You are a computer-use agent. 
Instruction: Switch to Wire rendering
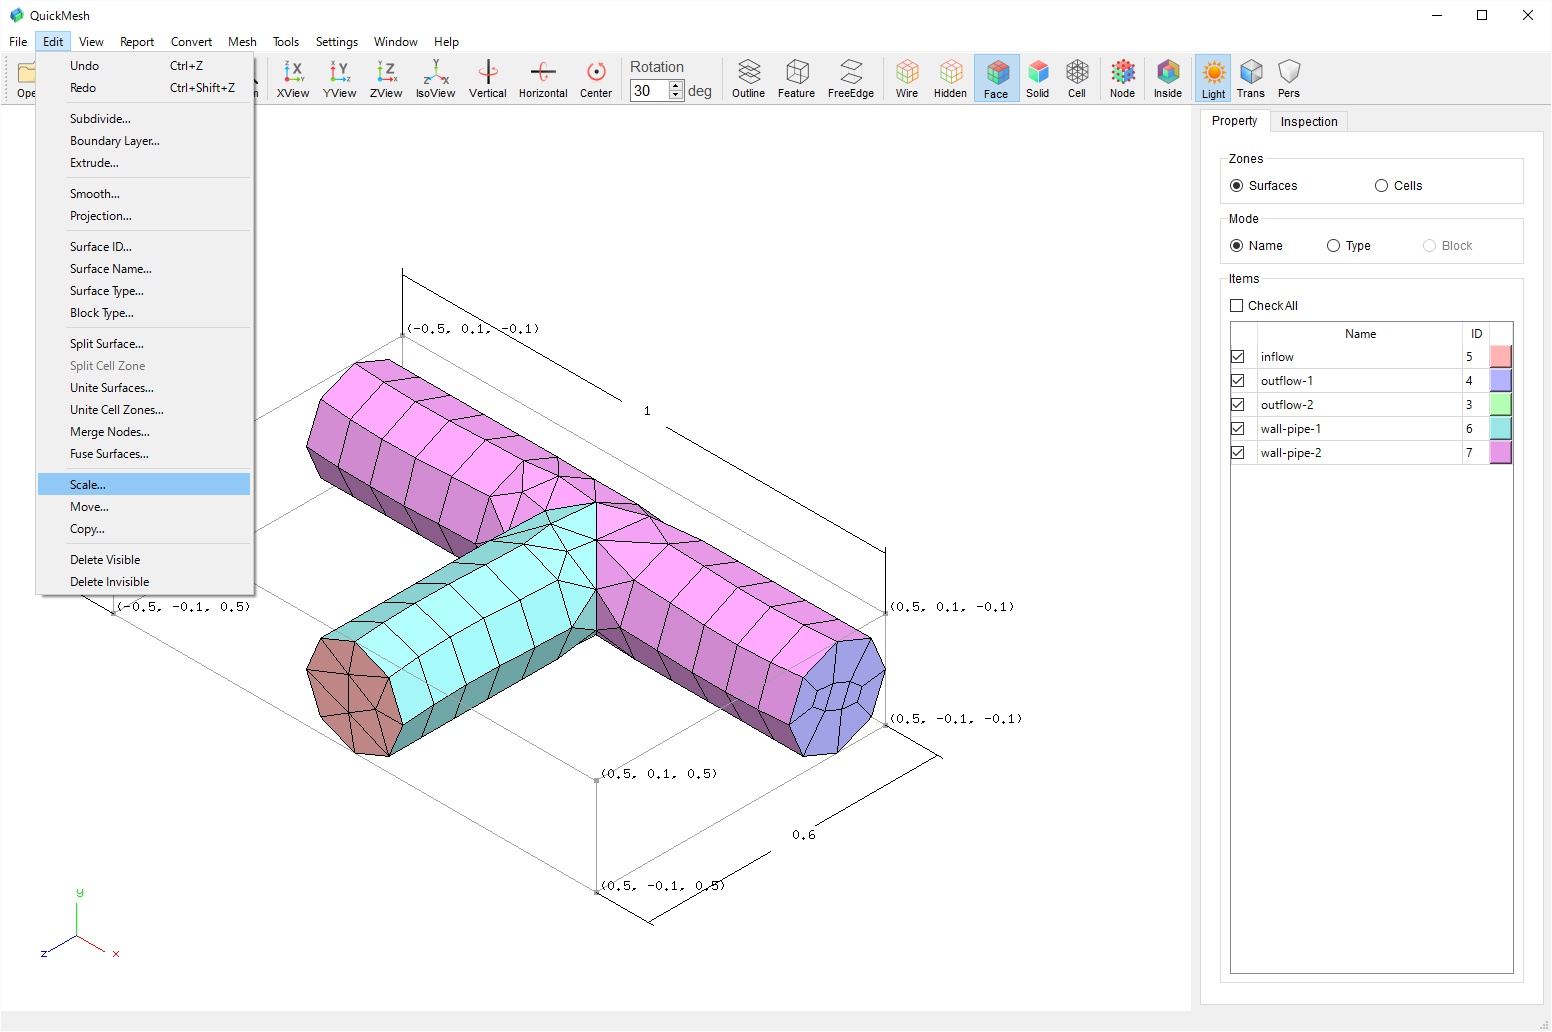point(907,79)
